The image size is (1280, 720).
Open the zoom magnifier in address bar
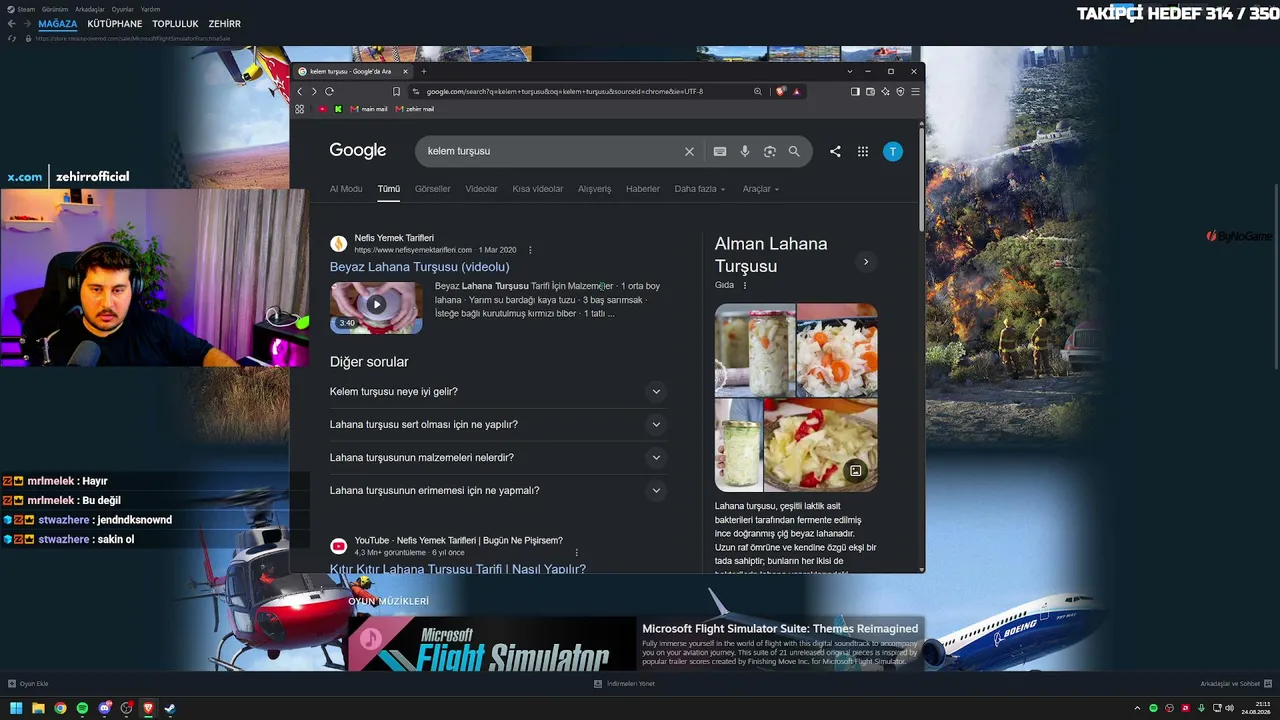pyautogui.click(x=758, y=91)
